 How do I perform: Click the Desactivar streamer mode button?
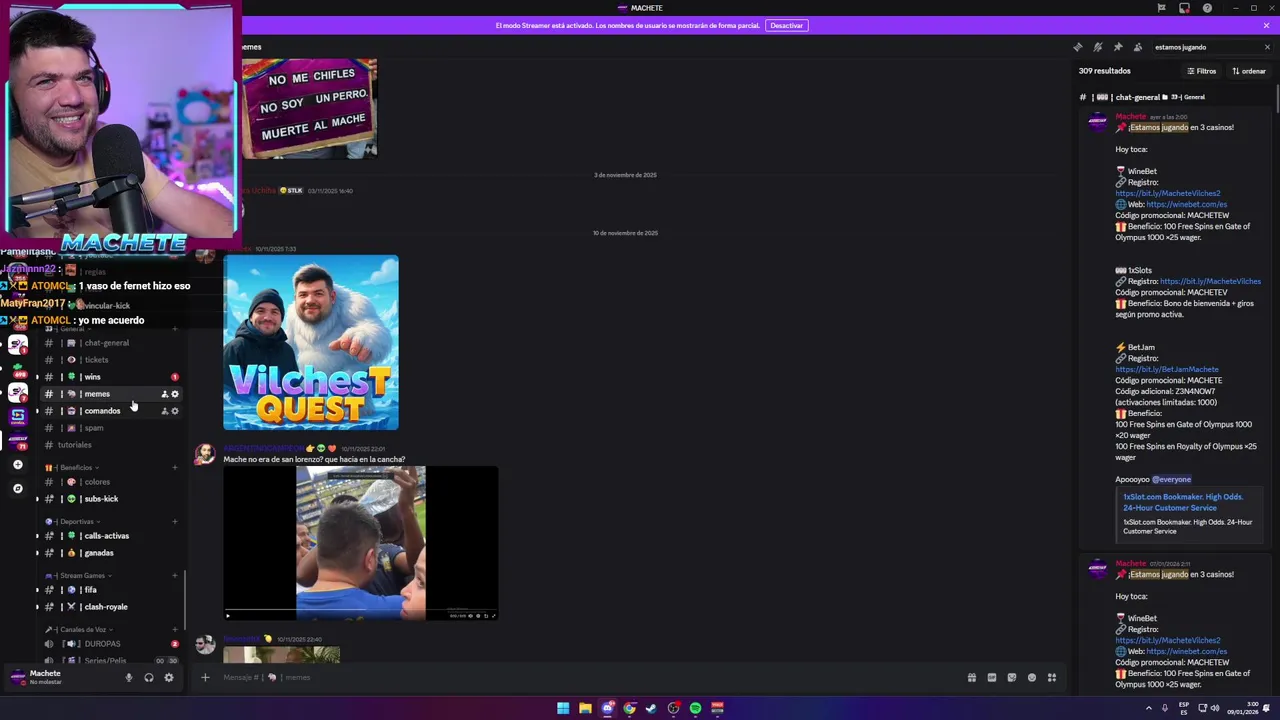[786, 25]
